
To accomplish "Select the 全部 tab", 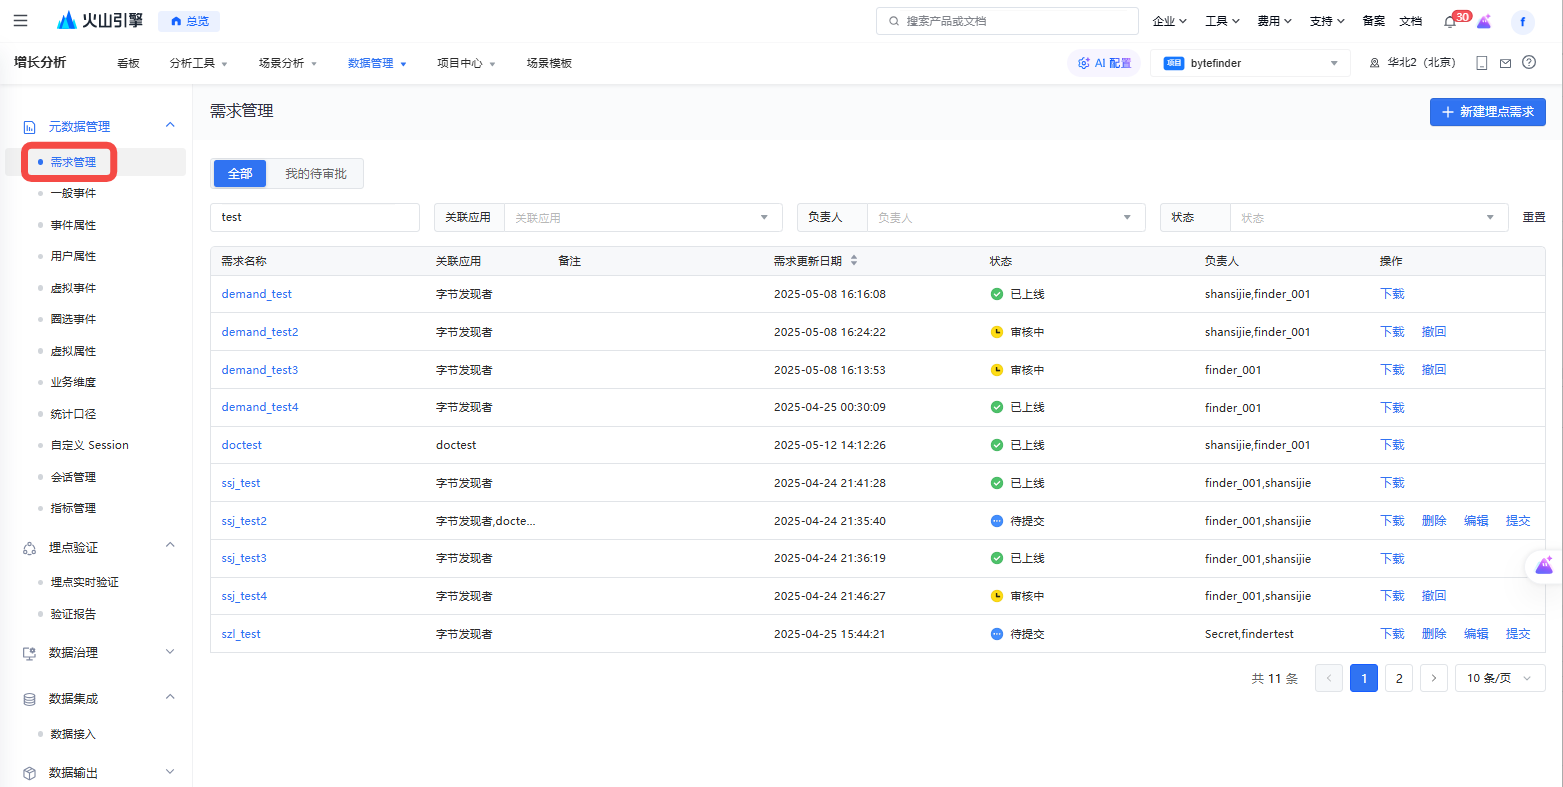I will pos(240,174).
